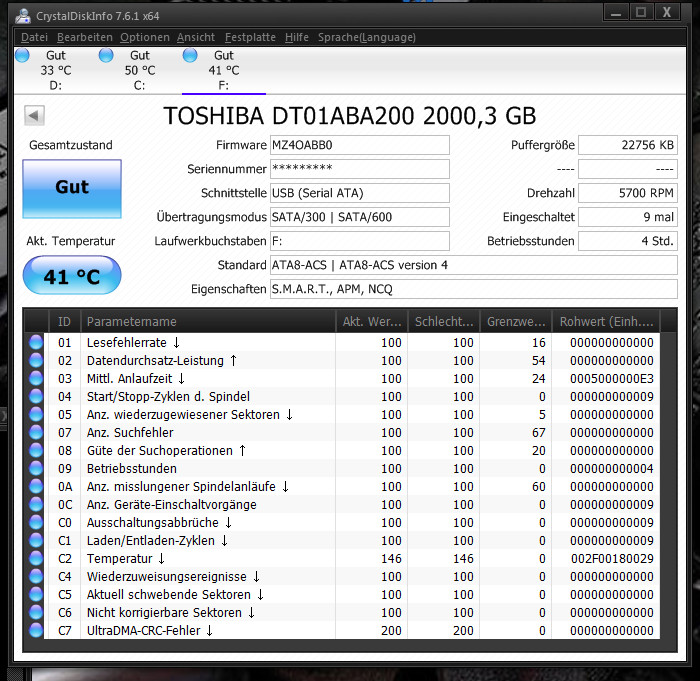
Task: Click the blue Gut health status button
Action: pos(72,188)
